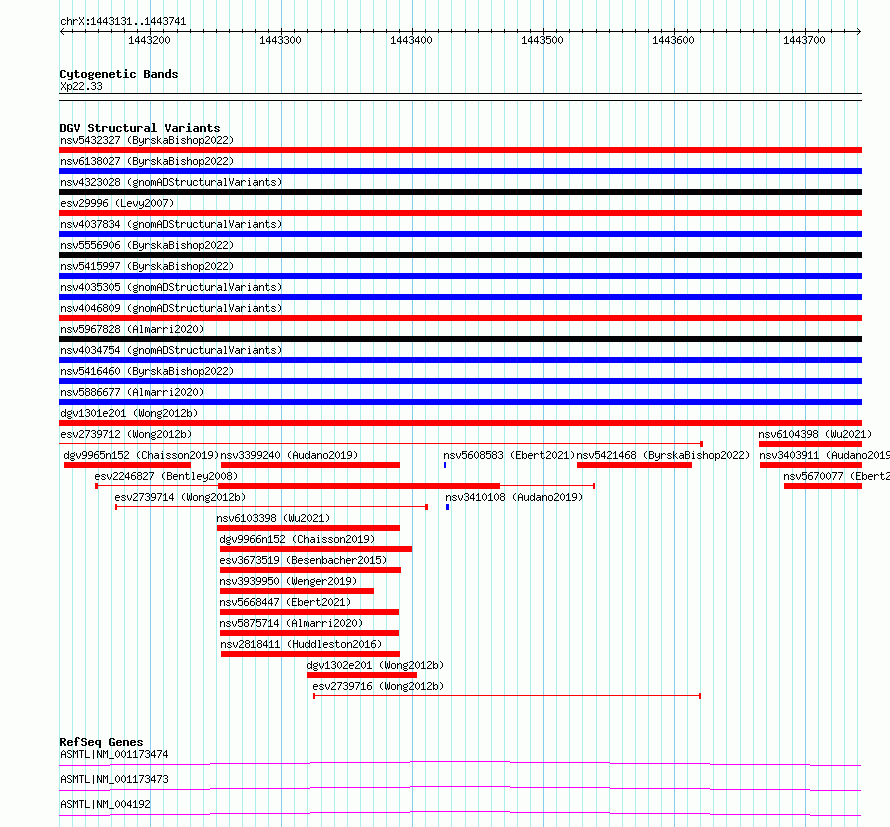Screen dimensions: 890x827
Task: Click esv3673519 (Besenbacher2015) label
Action: click(304, 560)
